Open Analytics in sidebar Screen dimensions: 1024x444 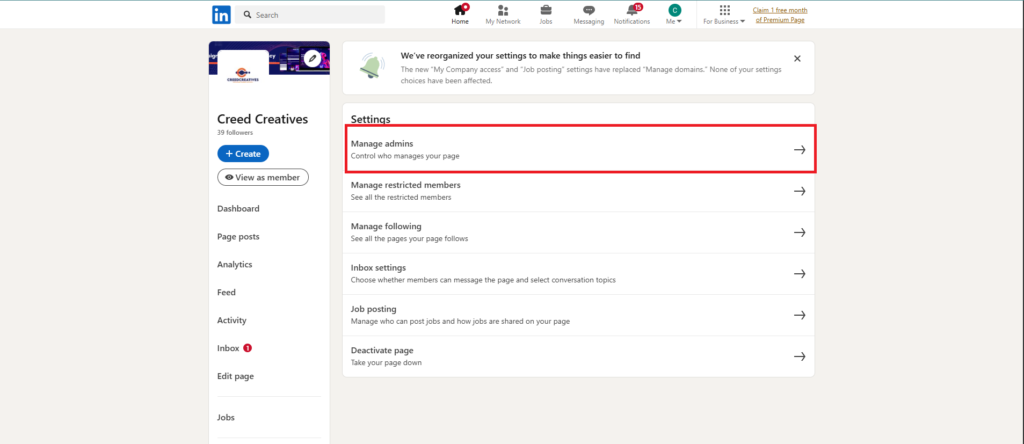coord(234,264)
